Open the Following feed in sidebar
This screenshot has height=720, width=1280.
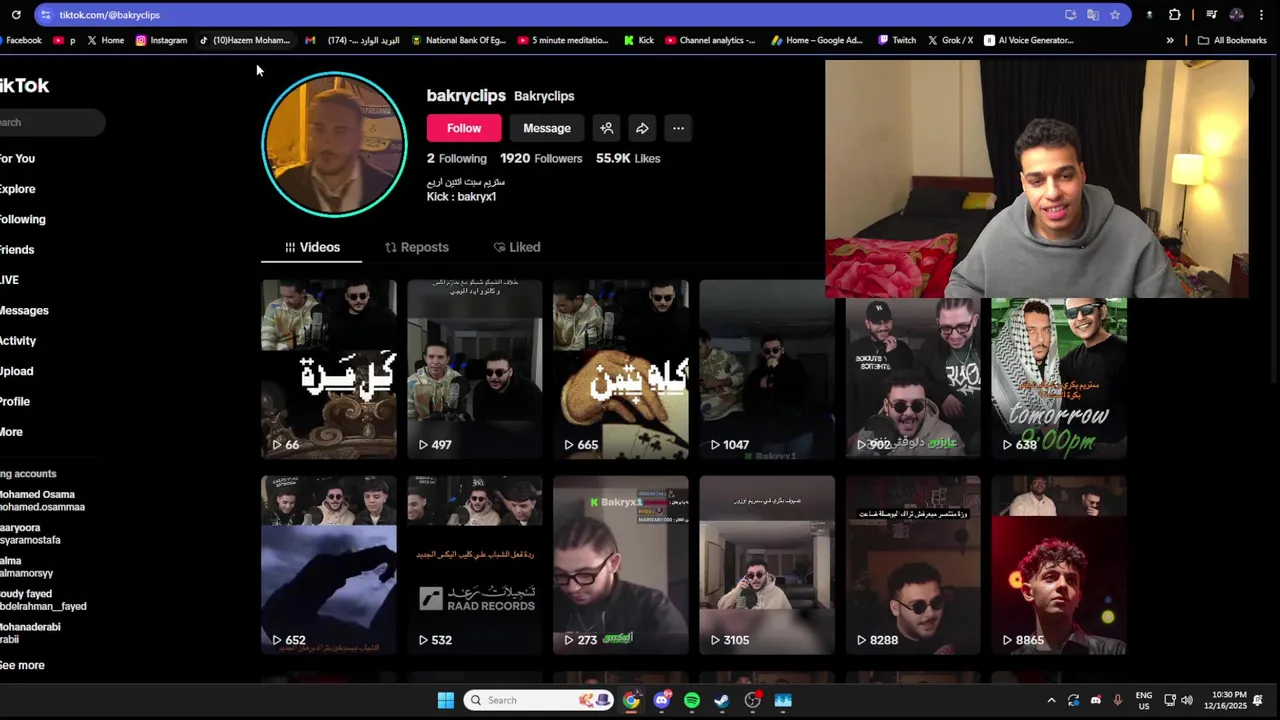pyautogui.click(x=23, y=219)
